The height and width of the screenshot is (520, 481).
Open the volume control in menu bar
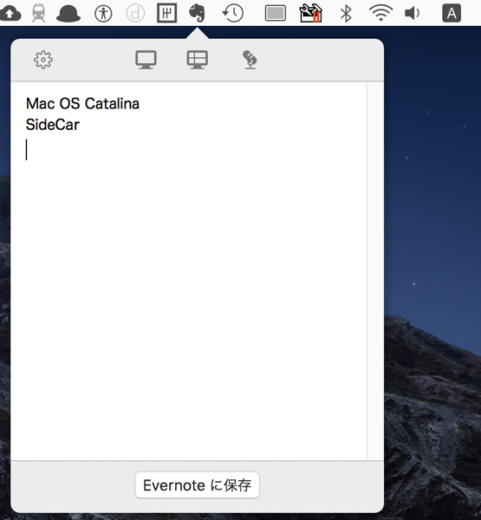412,13
